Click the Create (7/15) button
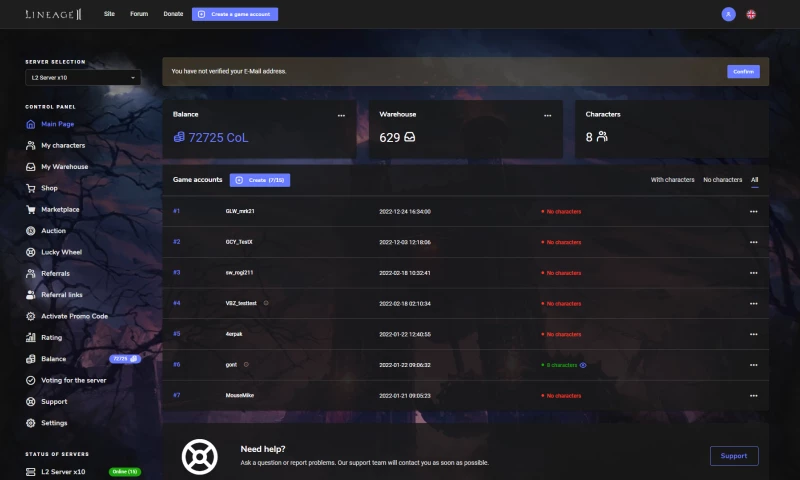Viewport: 800px width, 480px height. point(260,180)
